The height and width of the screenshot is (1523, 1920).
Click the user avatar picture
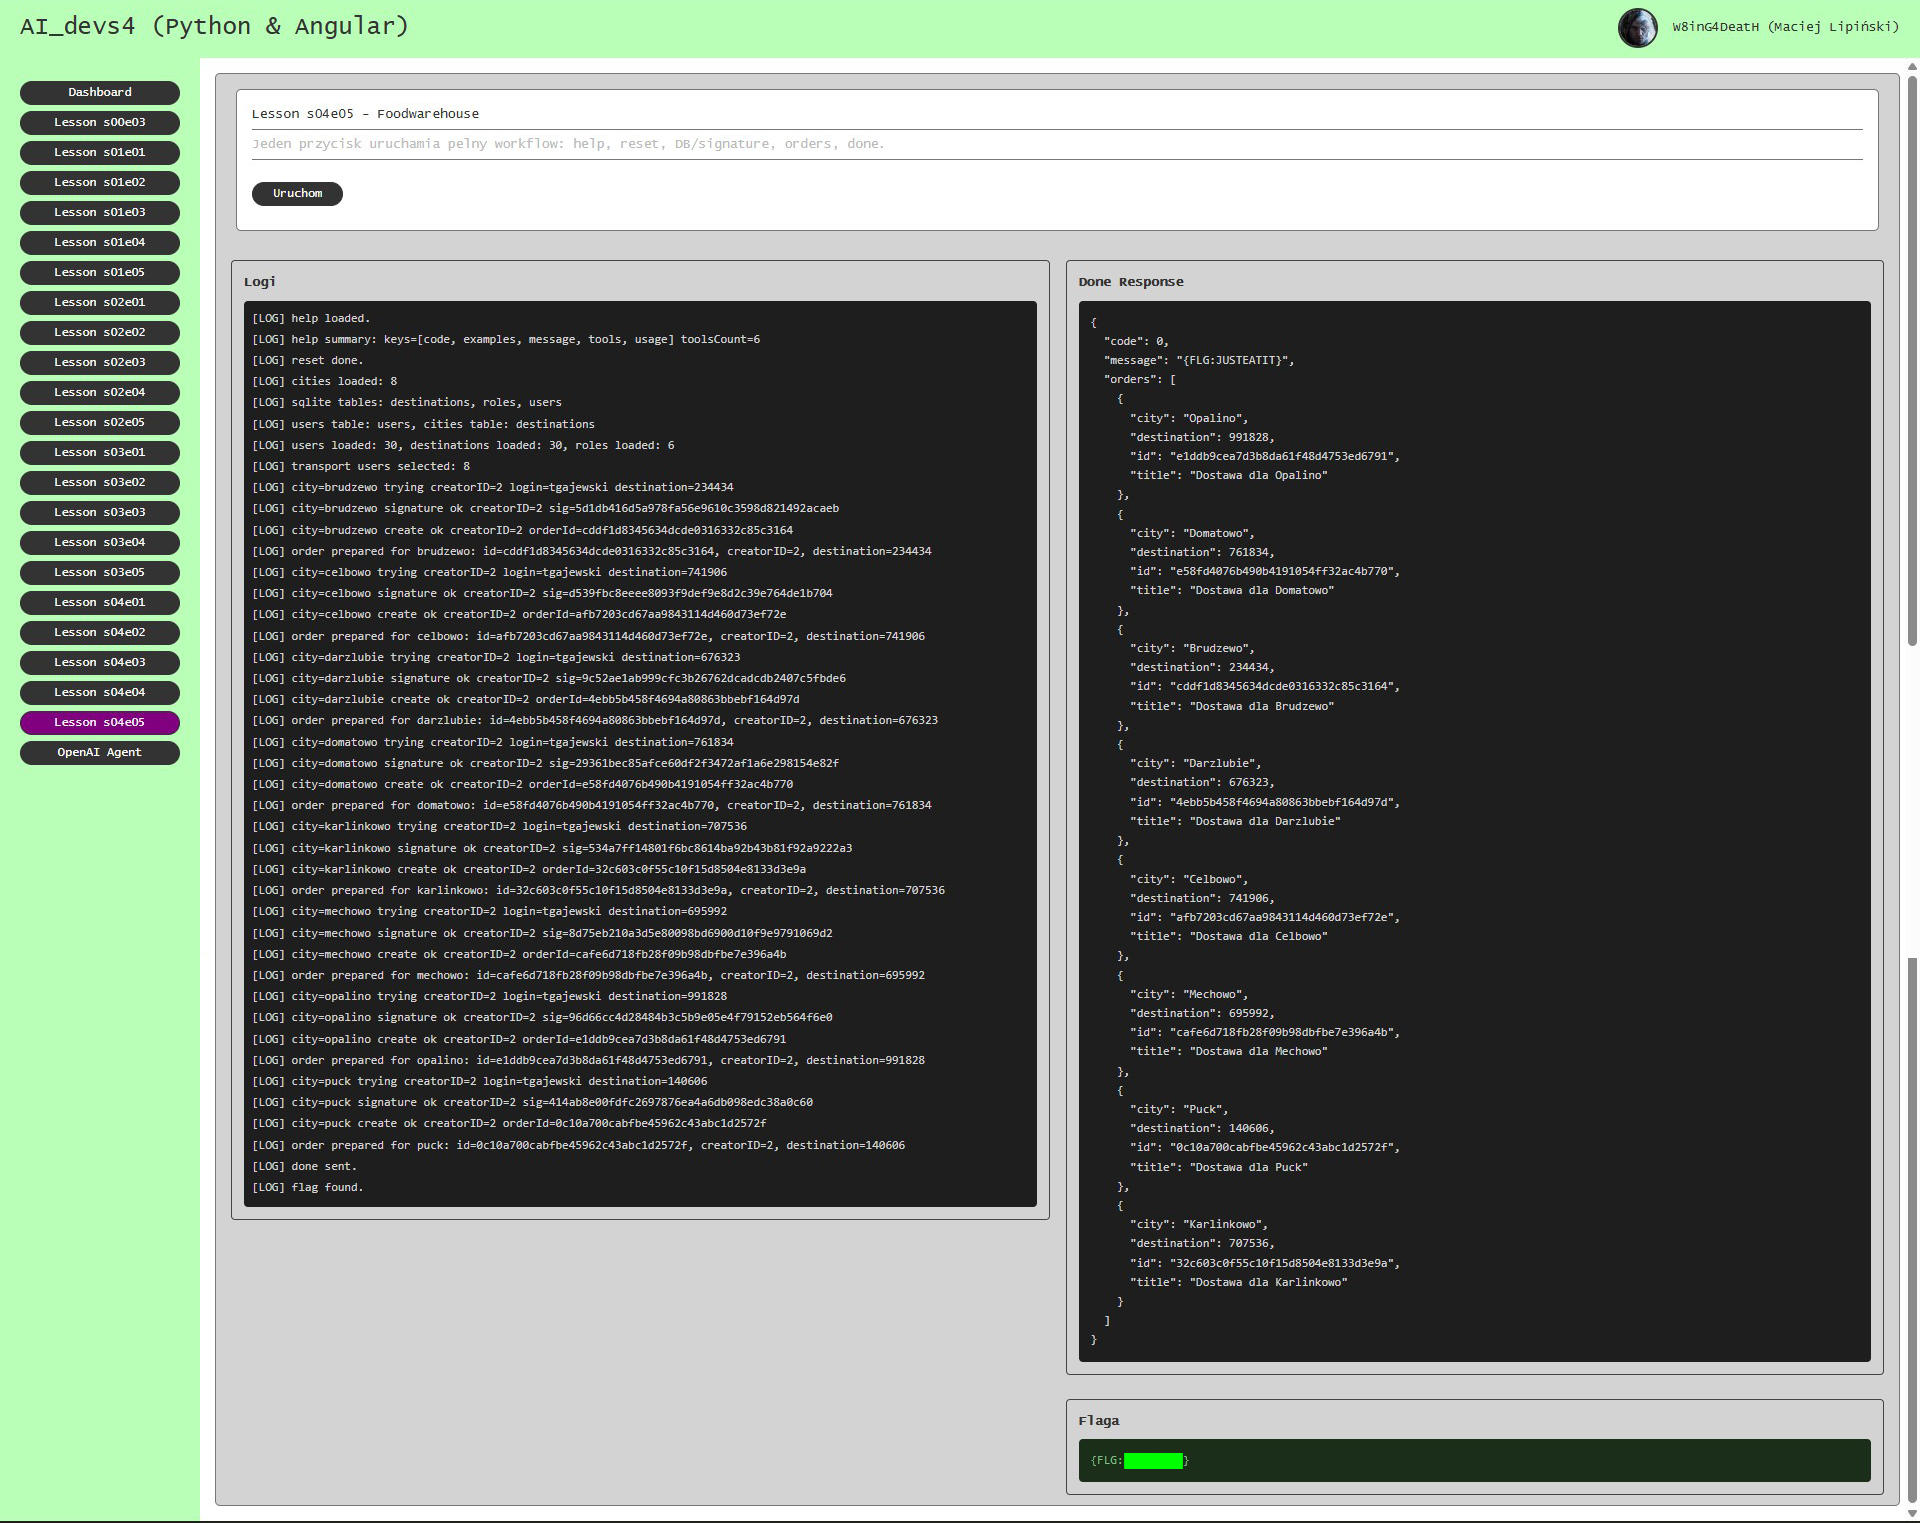pyautogui.click(x=1637, y=27)
